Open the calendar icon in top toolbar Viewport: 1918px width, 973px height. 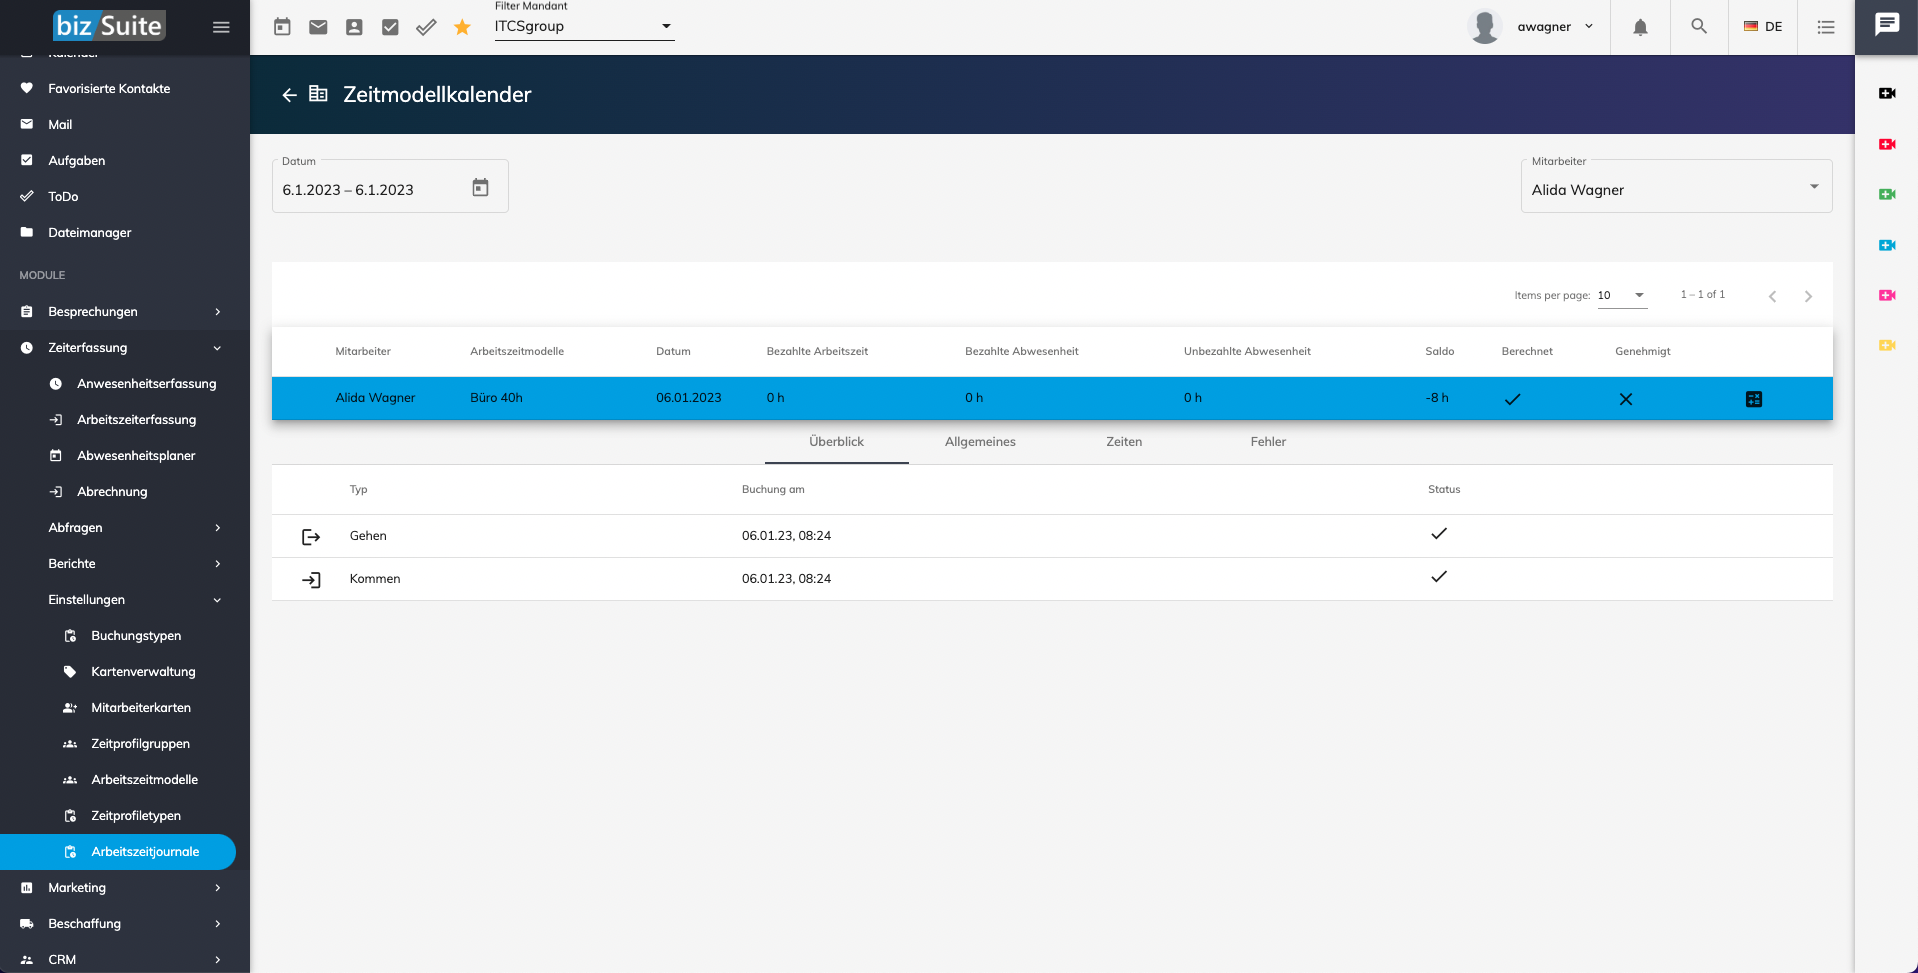282,27
